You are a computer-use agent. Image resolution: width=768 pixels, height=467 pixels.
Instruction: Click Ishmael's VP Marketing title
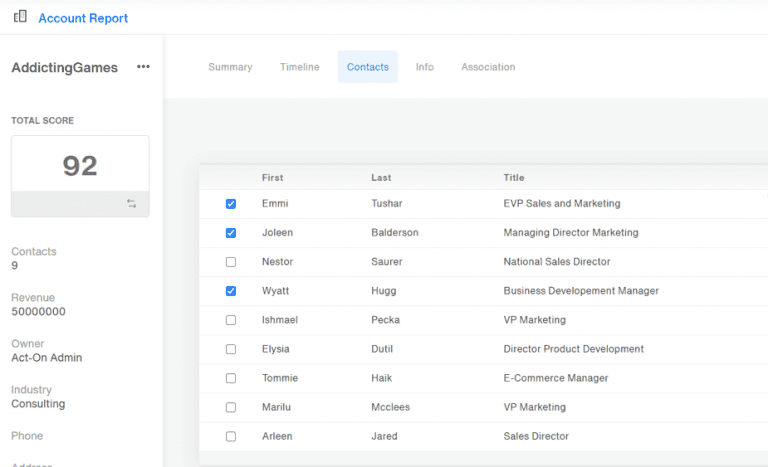(x=534, y=320)
